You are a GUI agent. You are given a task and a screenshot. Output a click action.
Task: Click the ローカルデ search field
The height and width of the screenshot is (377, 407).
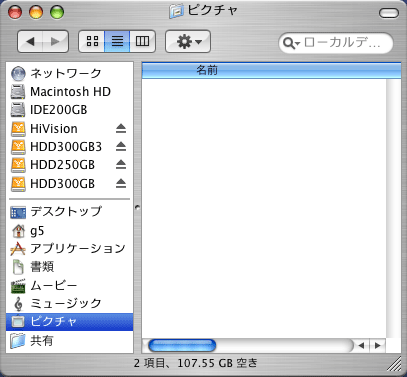click(336, 43)
